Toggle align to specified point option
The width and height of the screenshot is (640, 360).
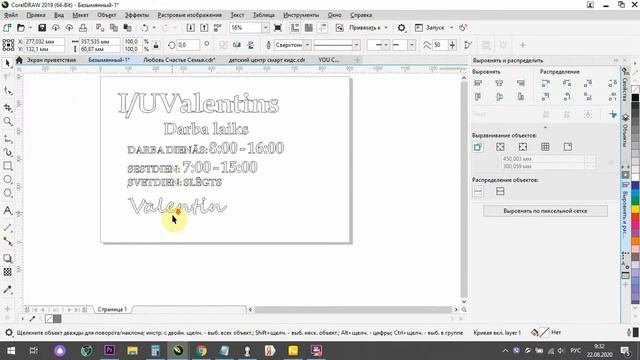point(568,147)
